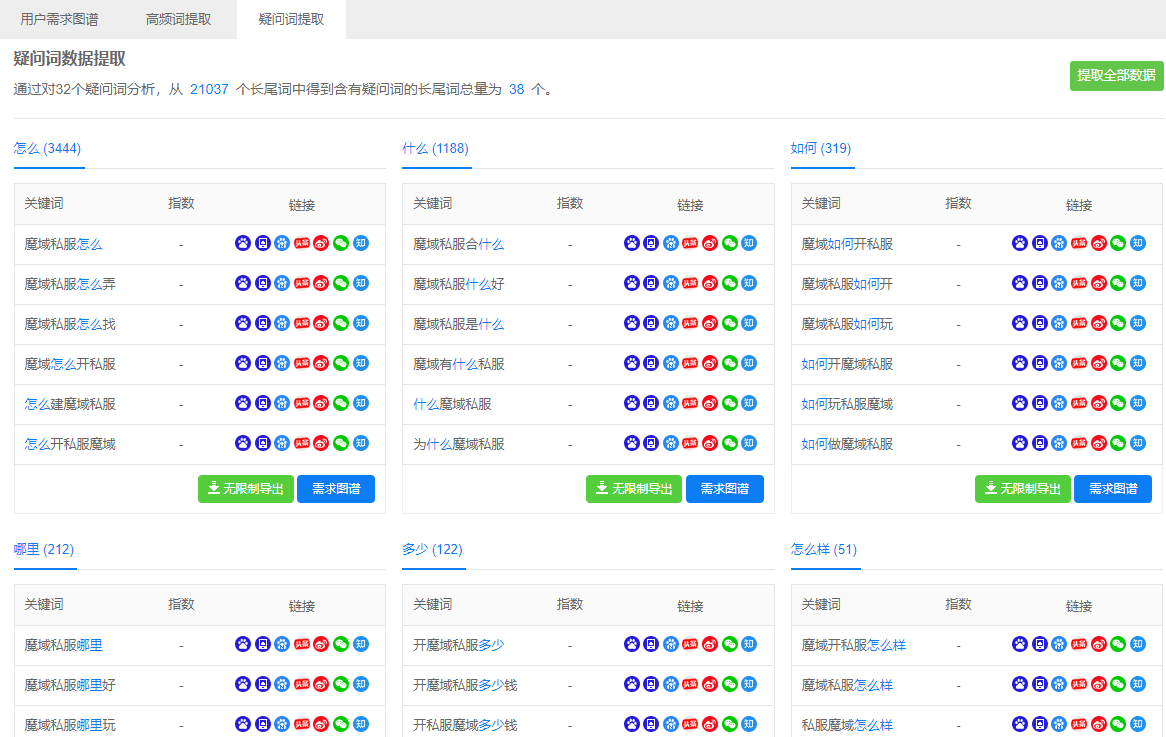Open WeChat icon for 开魔域私服多少钱 row

click(729, 684)
